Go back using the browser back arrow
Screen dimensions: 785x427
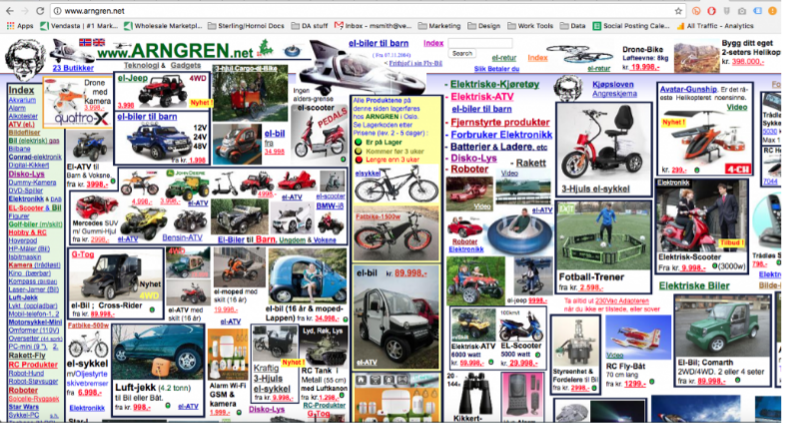click(10, 11)
